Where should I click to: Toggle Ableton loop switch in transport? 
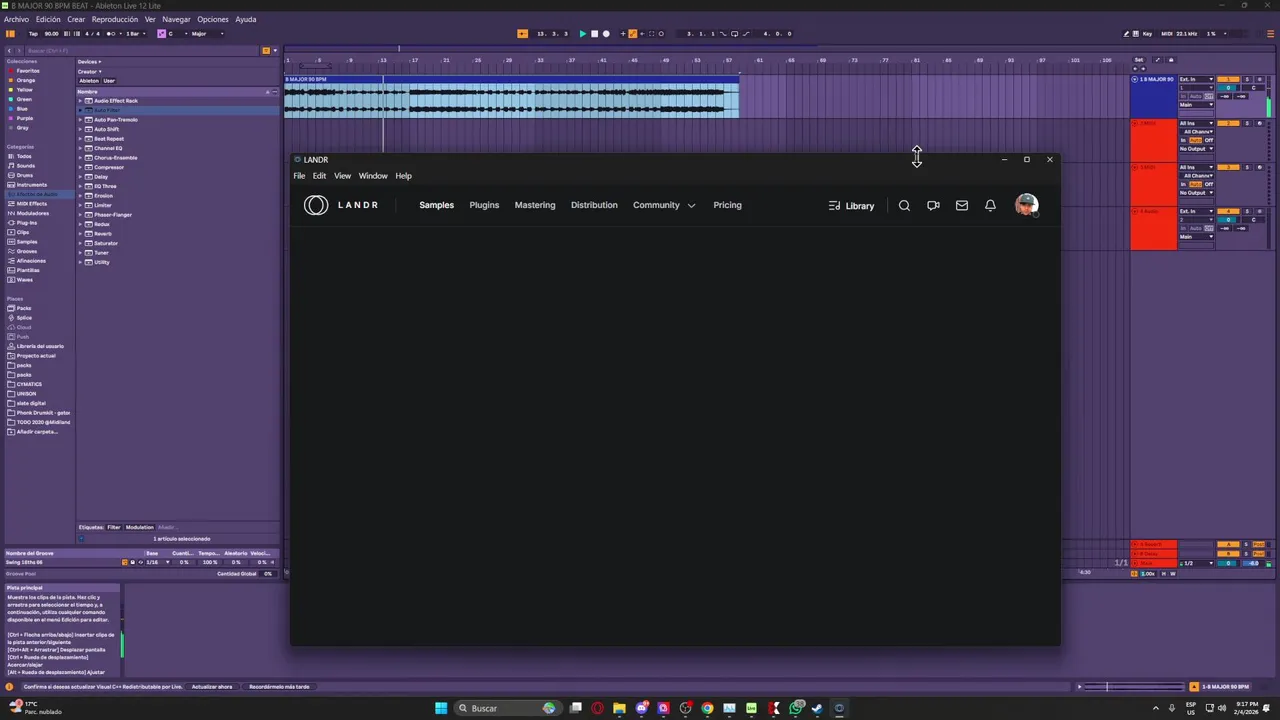coord(734,34)
